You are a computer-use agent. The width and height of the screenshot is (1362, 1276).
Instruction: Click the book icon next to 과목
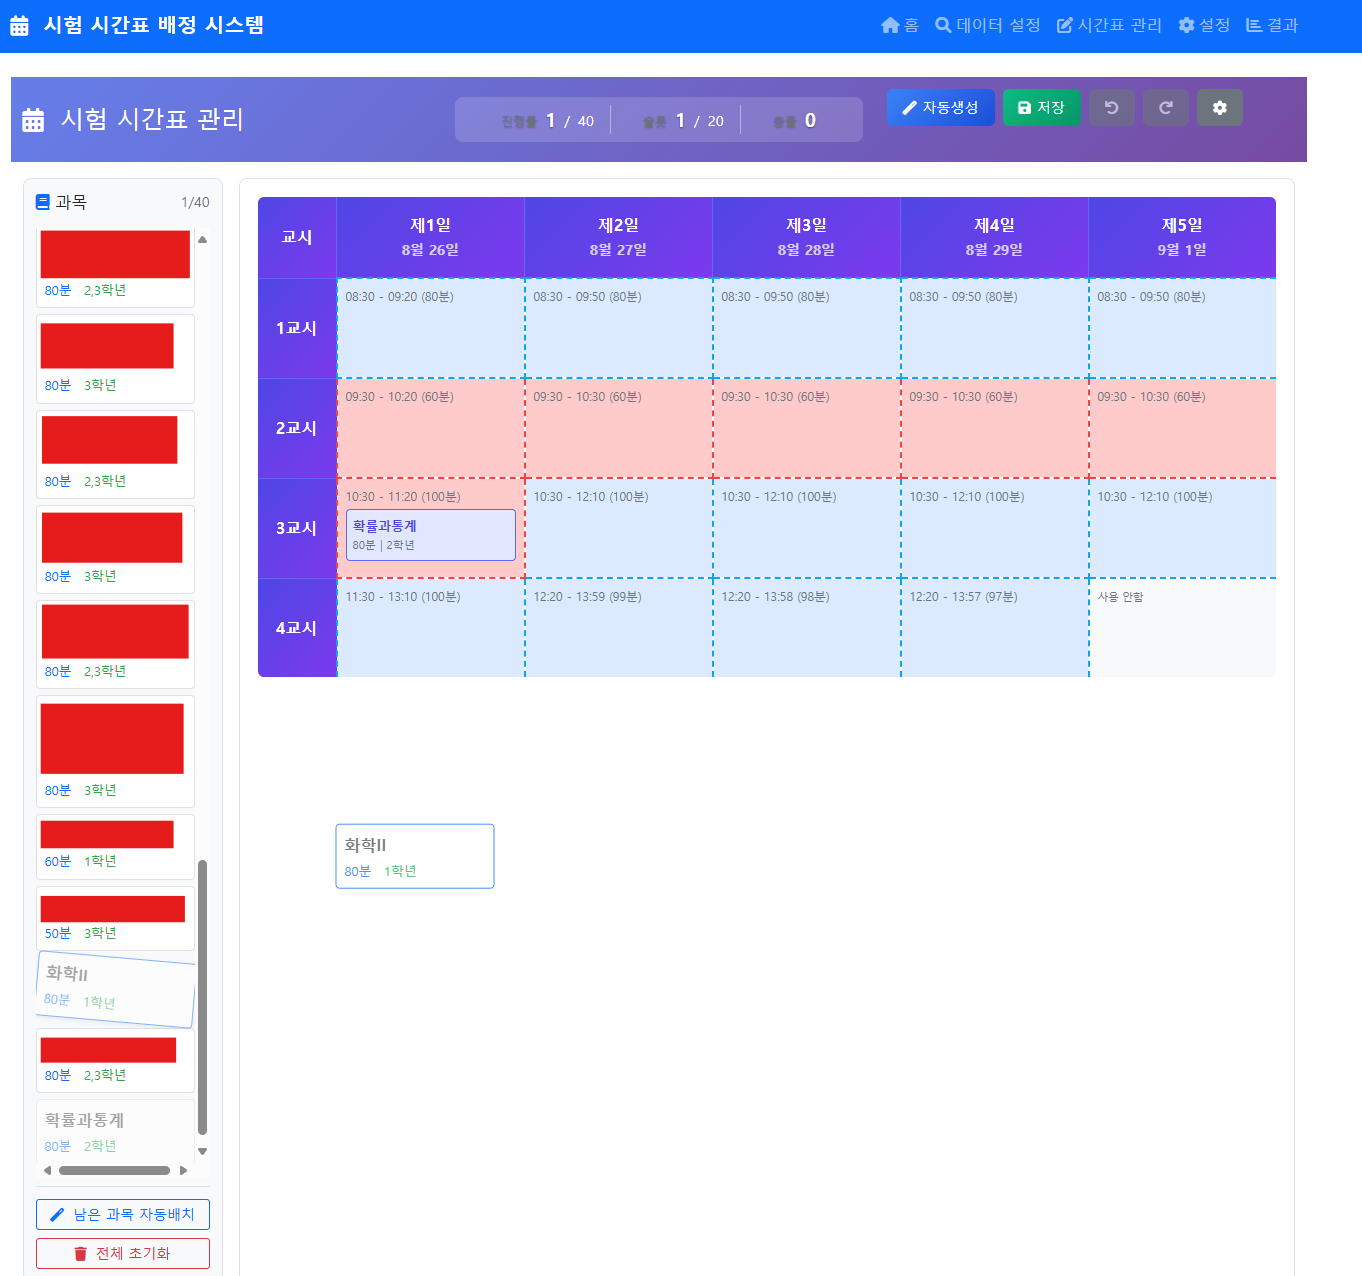(x=43, y=202)
